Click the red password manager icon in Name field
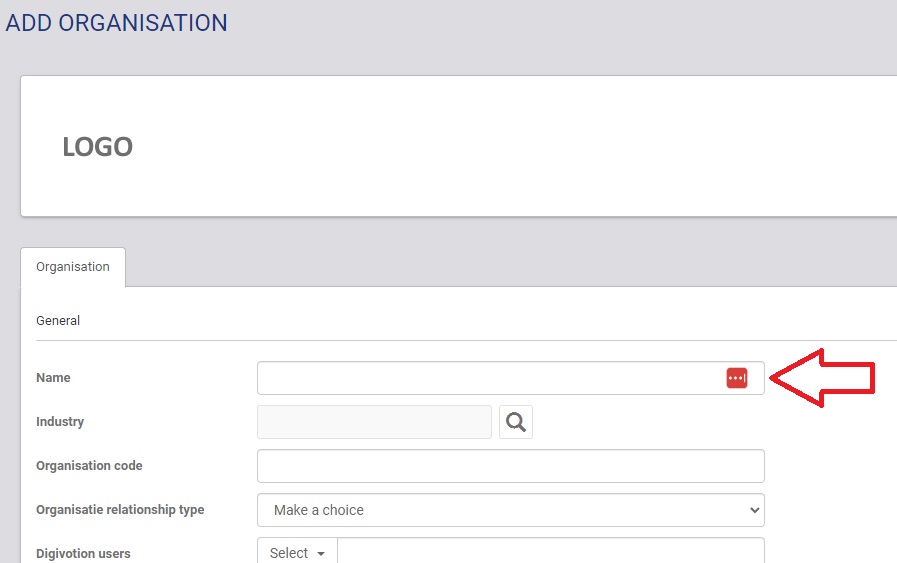 click(737, 378)
